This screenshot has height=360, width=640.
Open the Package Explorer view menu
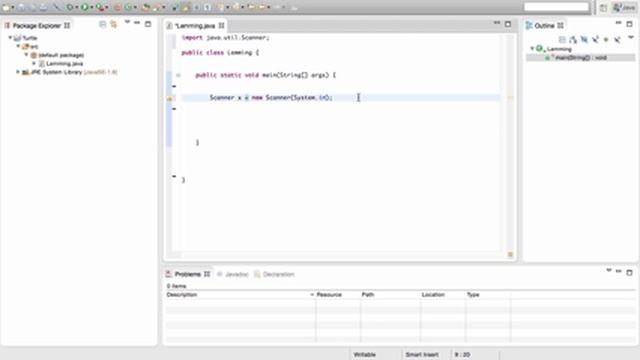[x=127, y=22]
